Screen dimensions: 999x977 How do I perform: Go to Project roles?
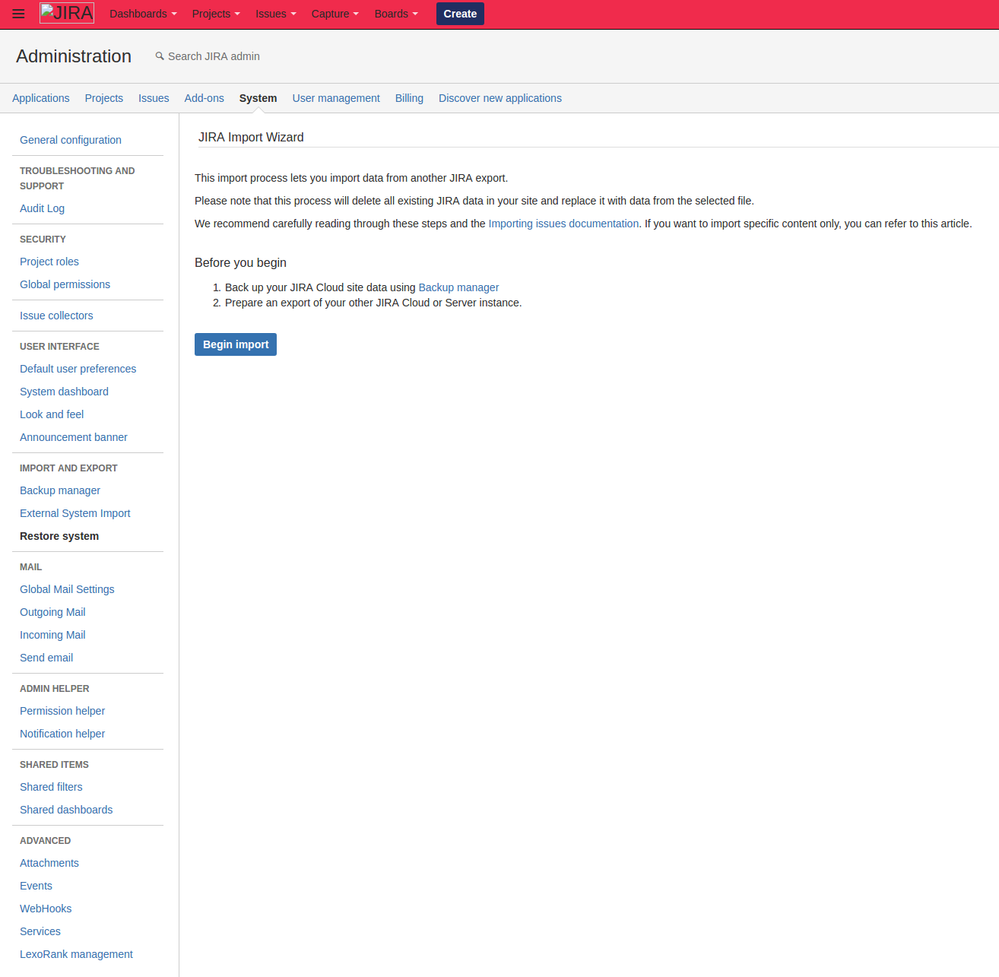(x=49, y=261)
